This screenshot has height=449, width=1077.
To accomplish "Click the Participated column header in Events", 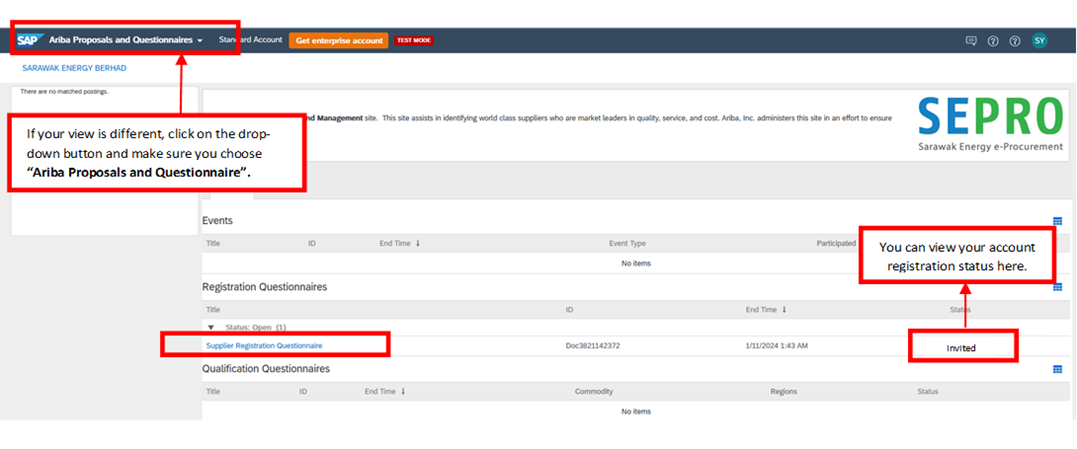I will pyautogui.click(x=836, y=243).
